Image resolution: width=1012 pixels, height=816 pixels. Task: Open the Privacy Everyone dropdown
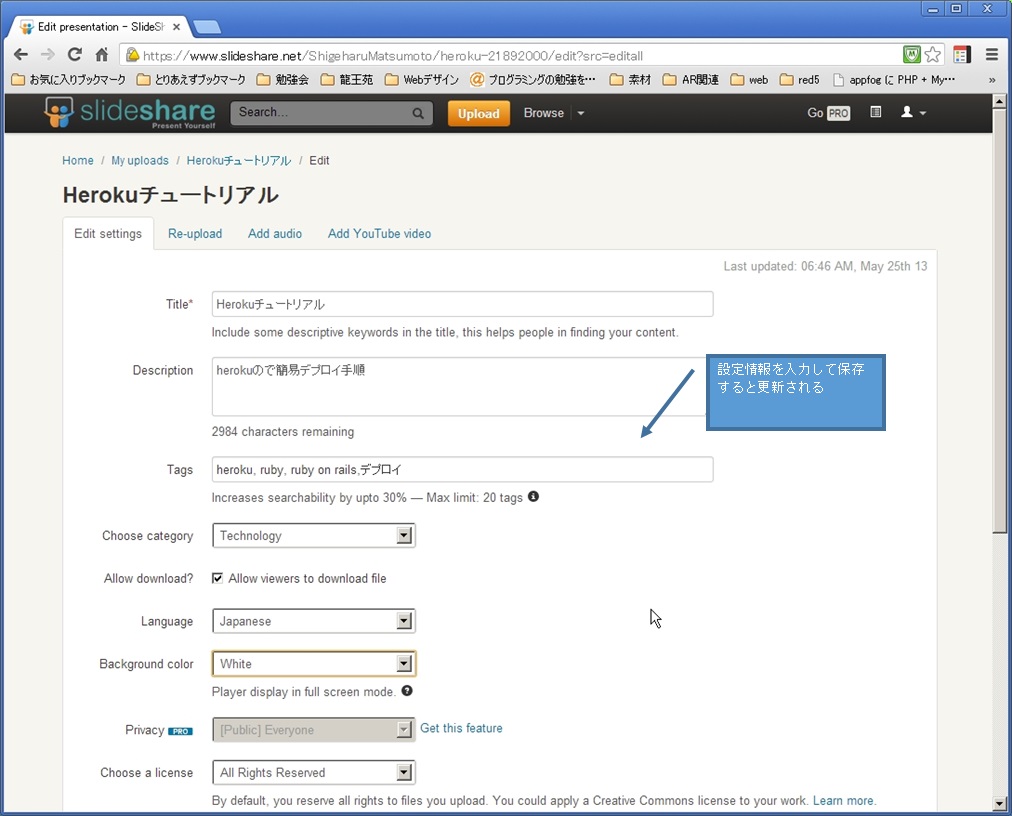click(314, 729)
